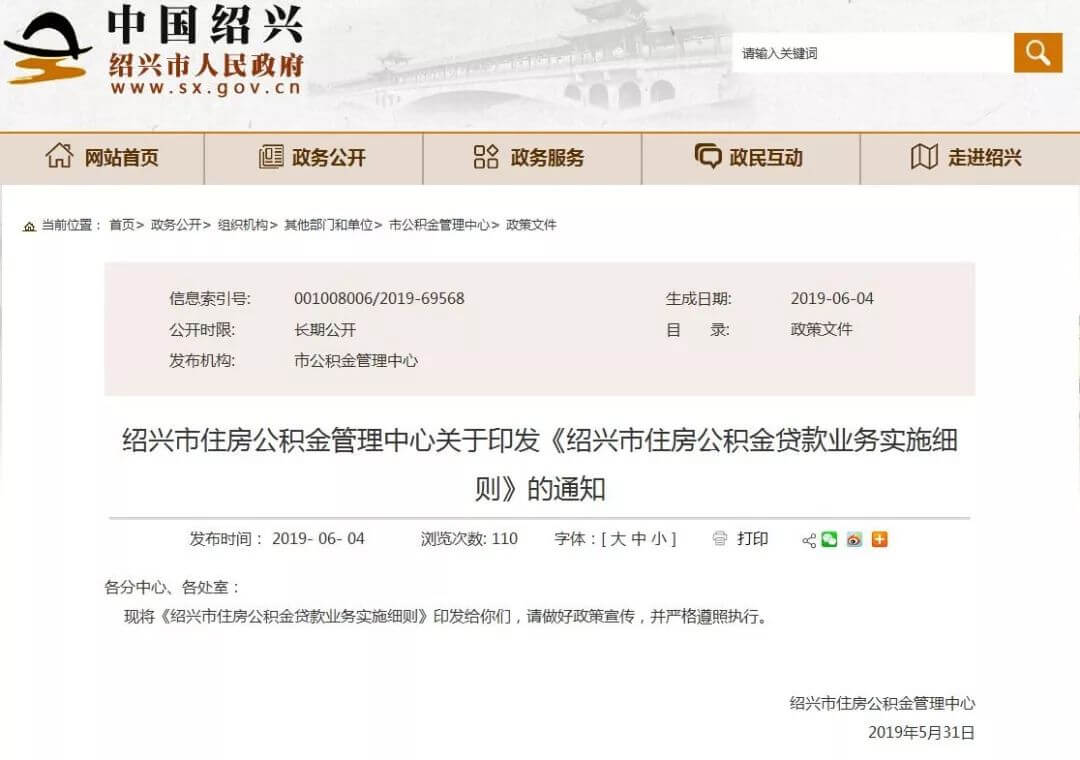Click the house icon next to 网站首页
The width and height of the screenshot is (1080, 760).
60,157
